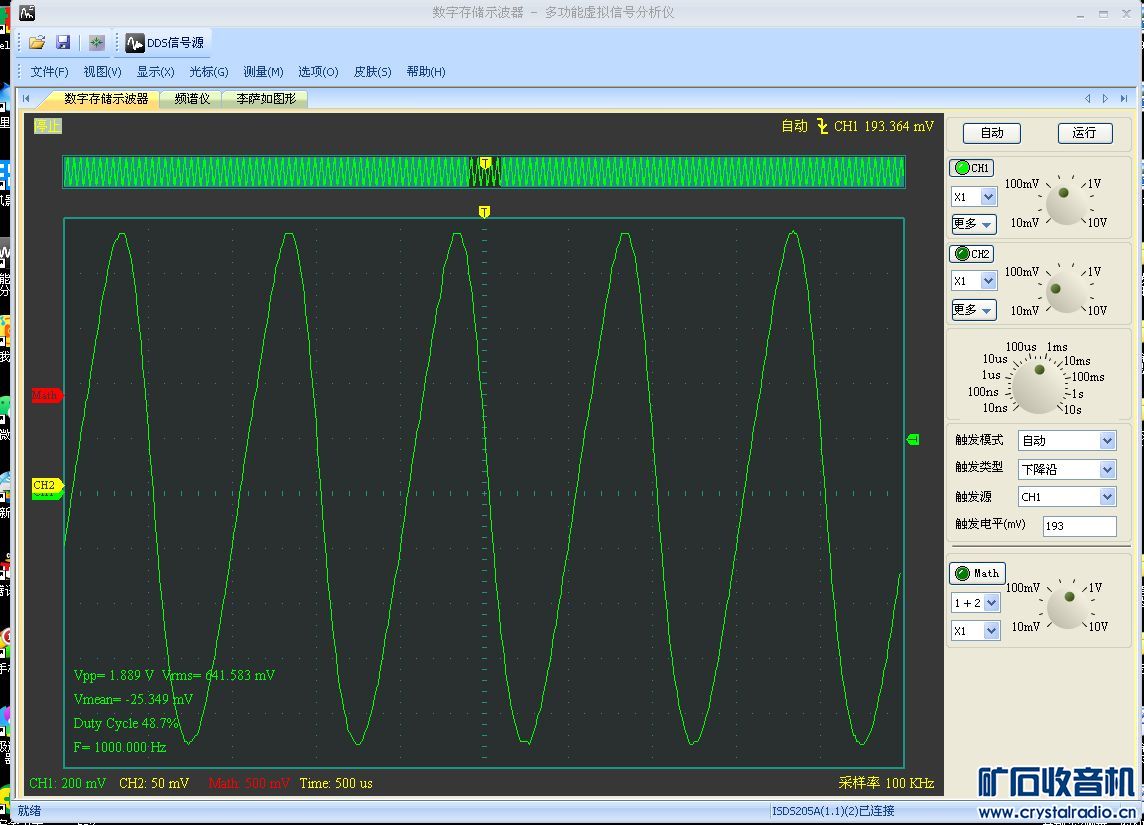This screenshot has width=1144, height=825.
Task: Click the save floppy disk icon
Action: click(63, 42)
